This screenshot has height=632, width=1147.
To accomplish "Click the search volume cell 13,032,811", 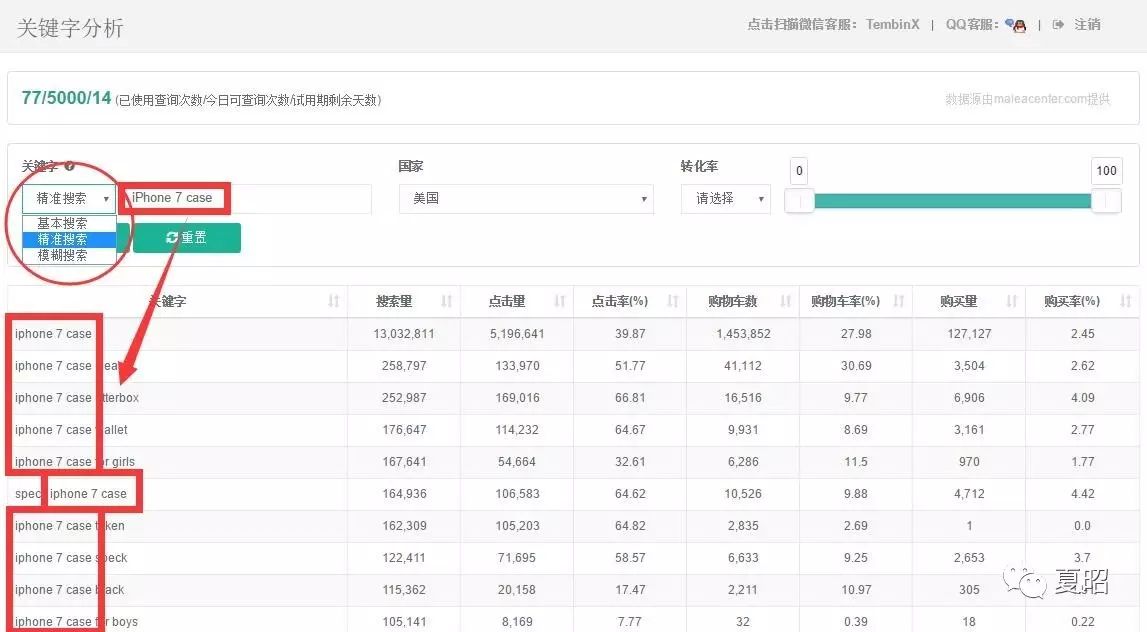I will (x=404, y=334).
